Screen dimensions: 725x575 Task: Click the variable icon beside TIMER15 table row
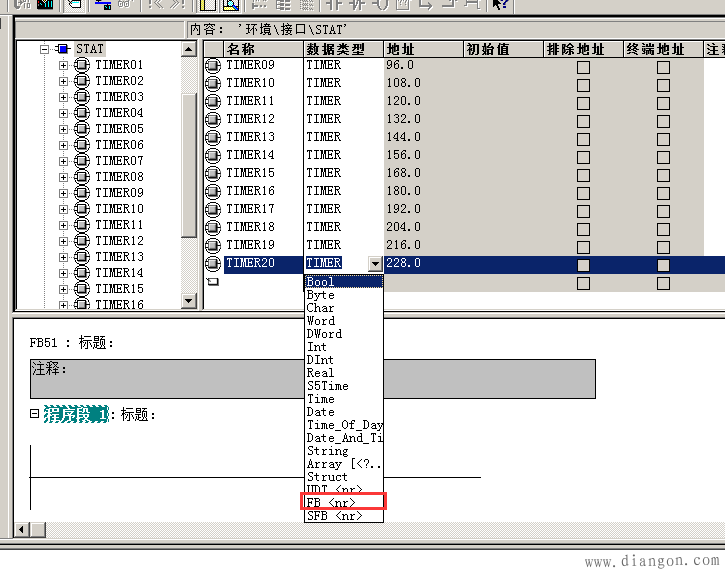coord(213,173)
